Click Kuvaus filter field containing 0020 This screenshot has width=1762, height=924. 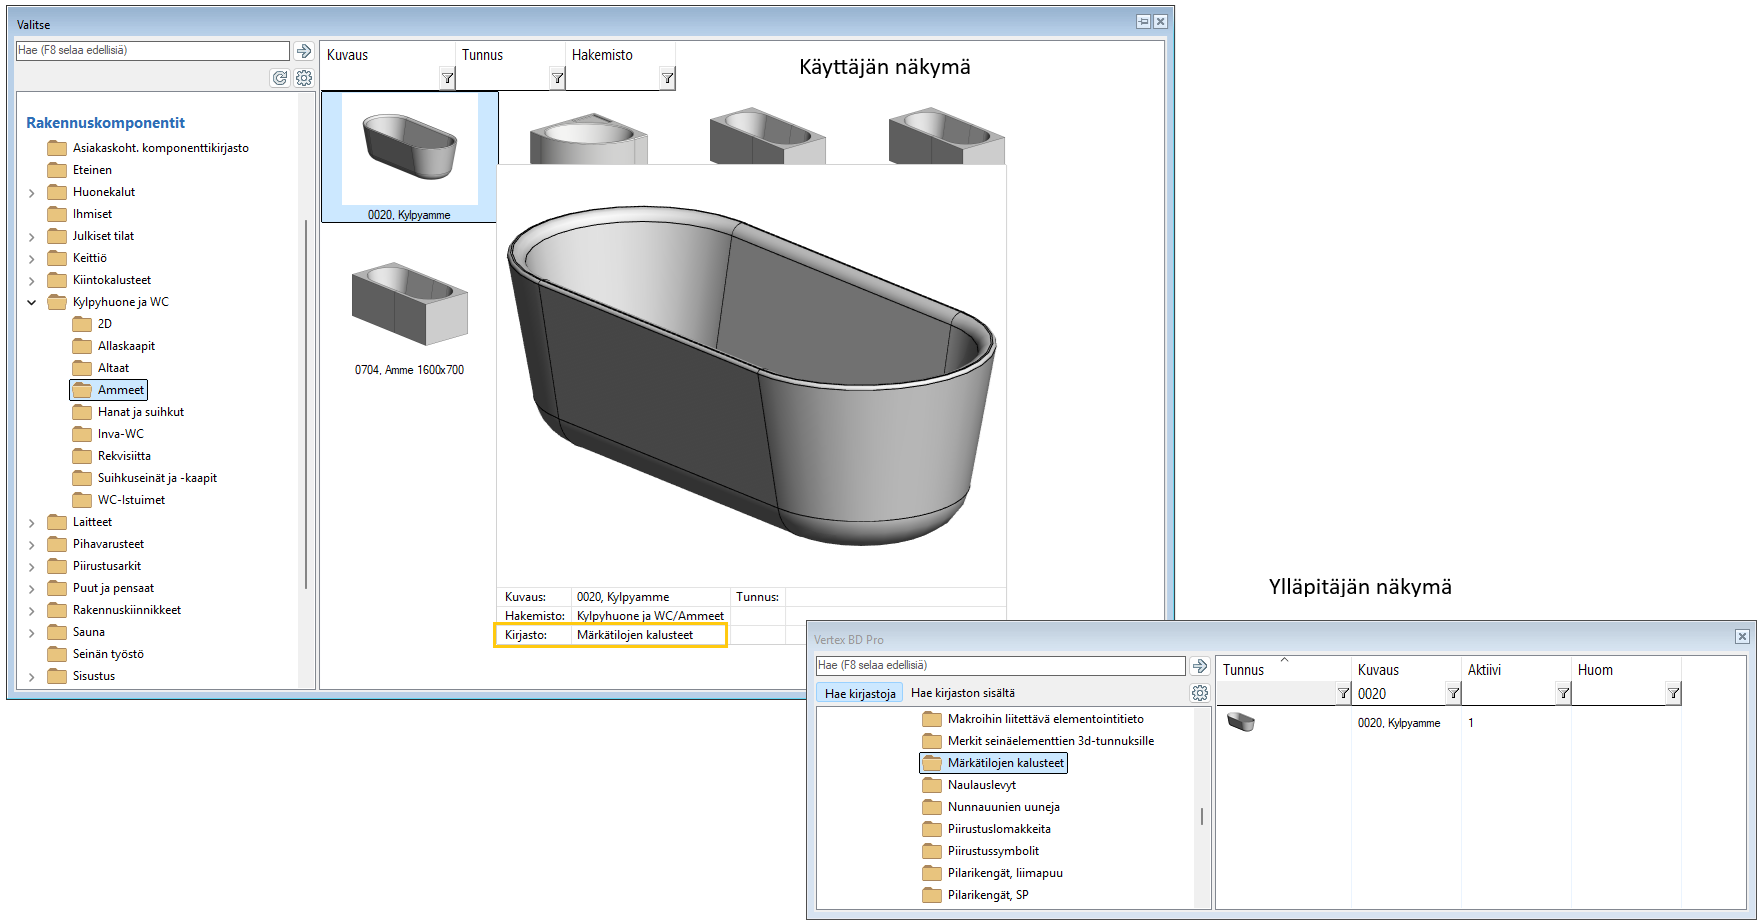point(1399,693)
